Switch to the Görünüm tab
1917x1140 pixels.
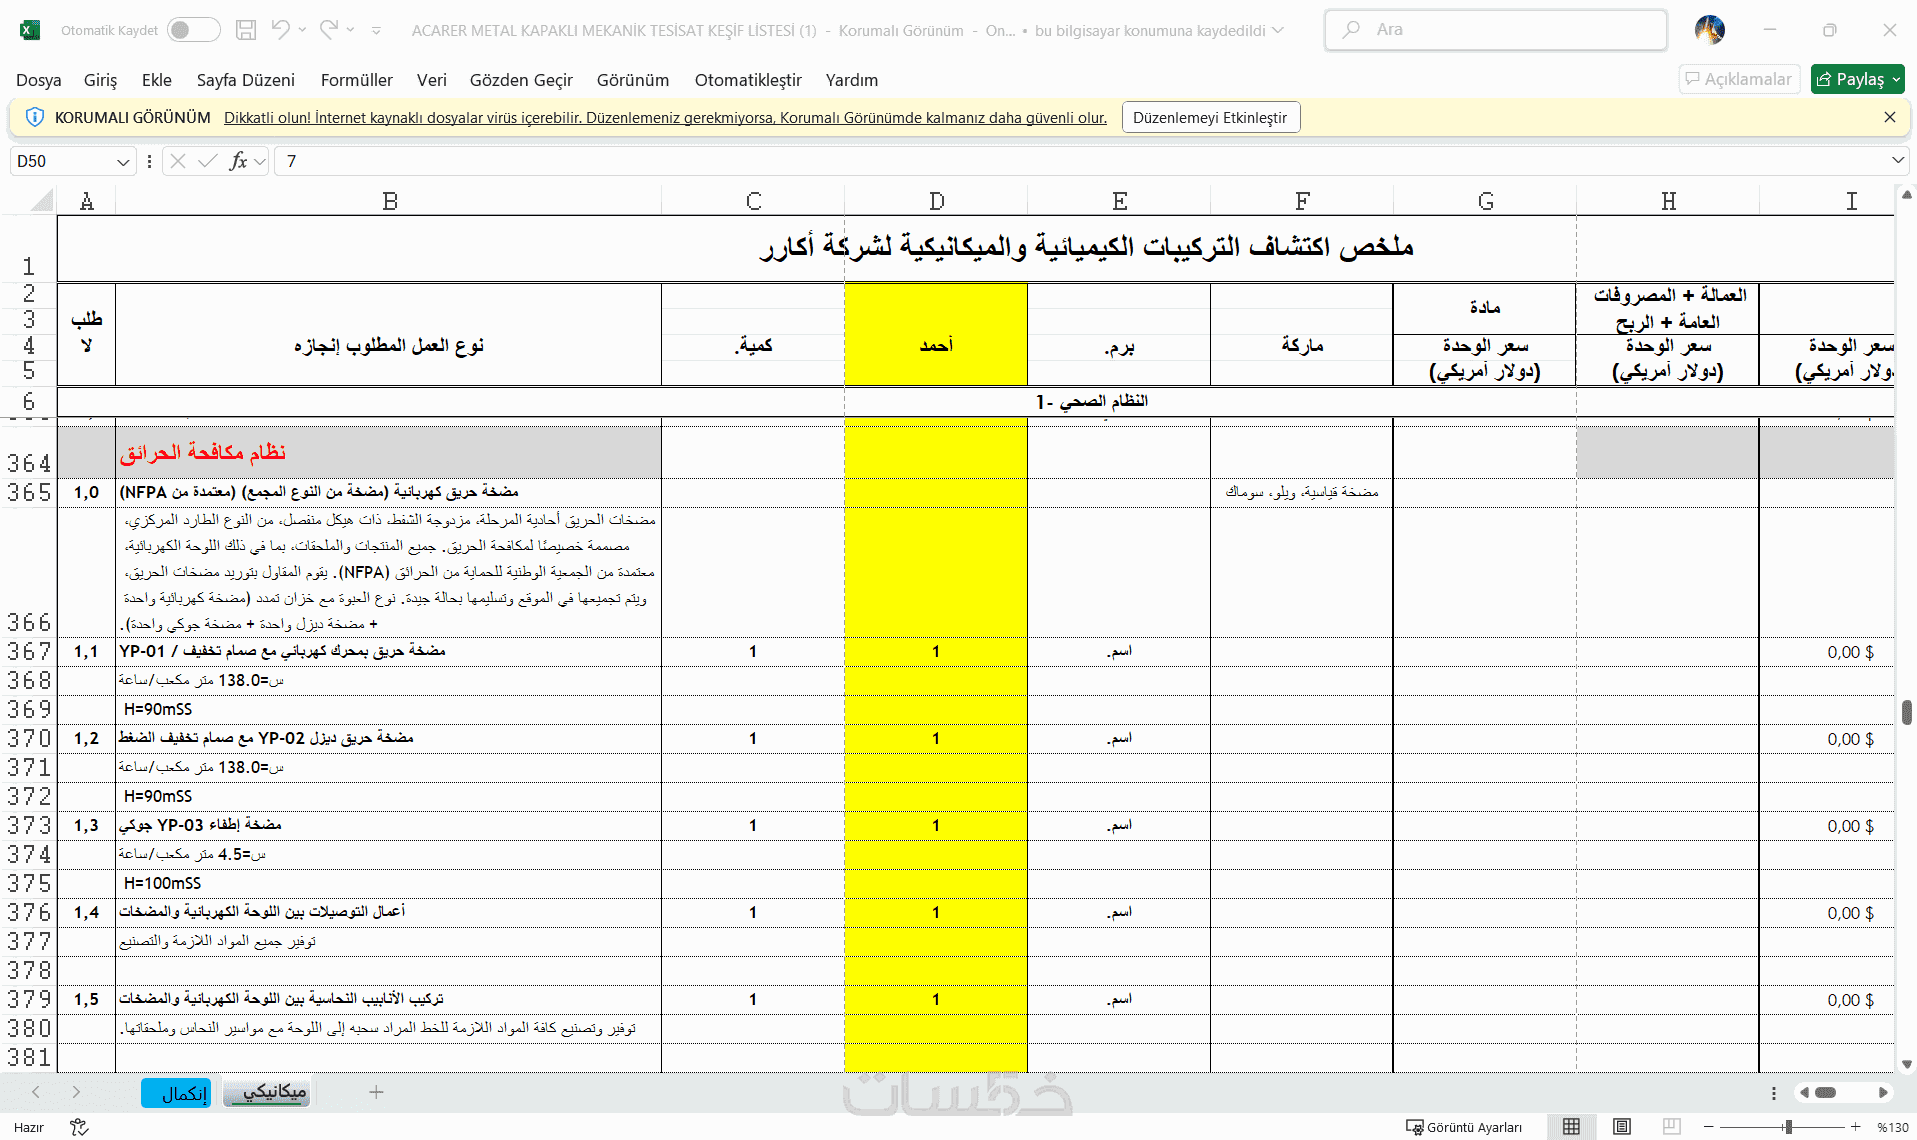[633, 80]
